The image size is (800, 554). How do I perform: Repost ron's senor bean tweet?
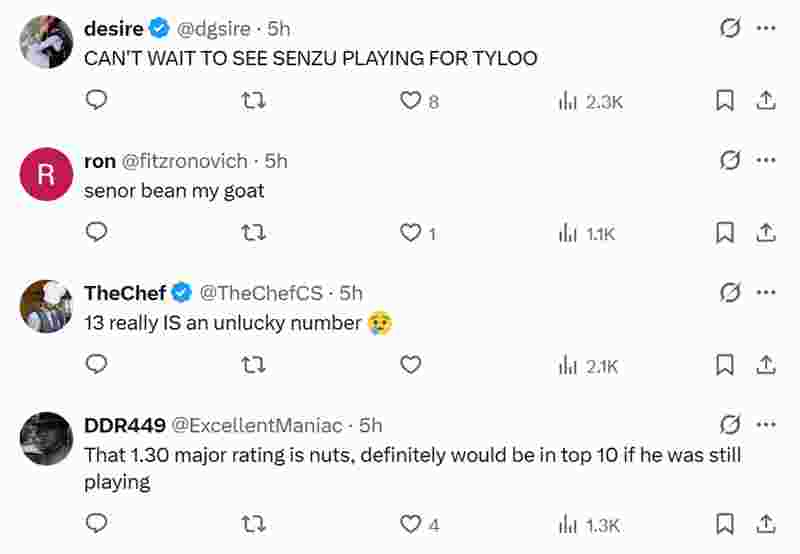click(x=254, y=233)
